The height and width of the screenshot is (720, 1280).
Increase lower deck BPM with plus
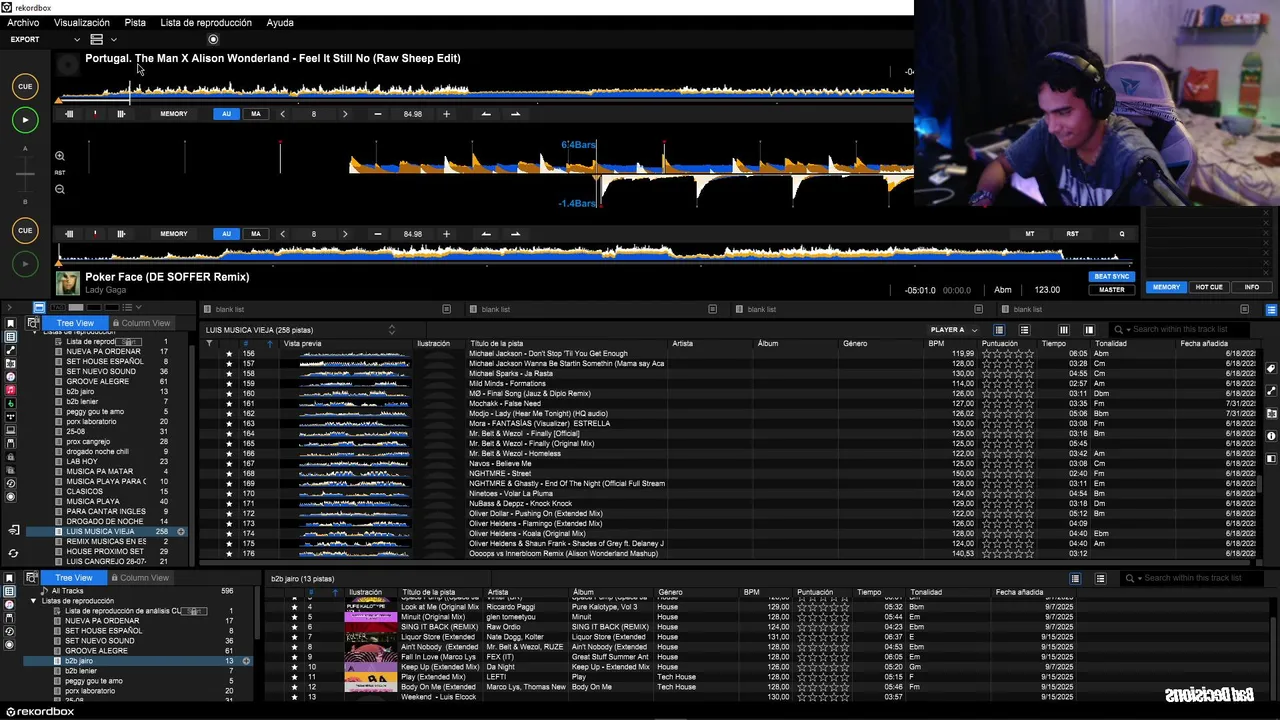click(x=446, y=234)
